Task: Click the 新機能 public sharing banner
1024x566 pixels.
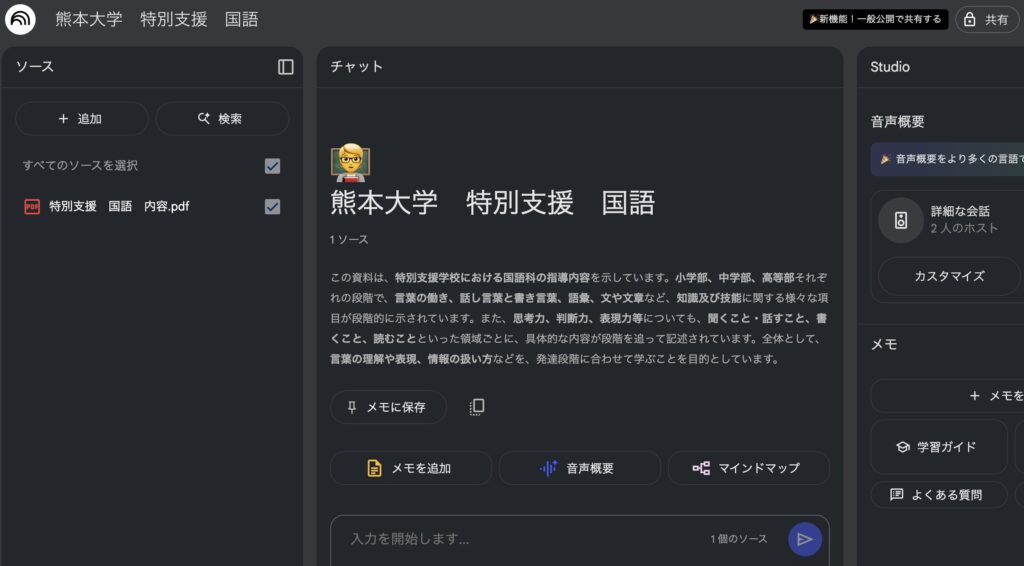Action: (875, 19)
